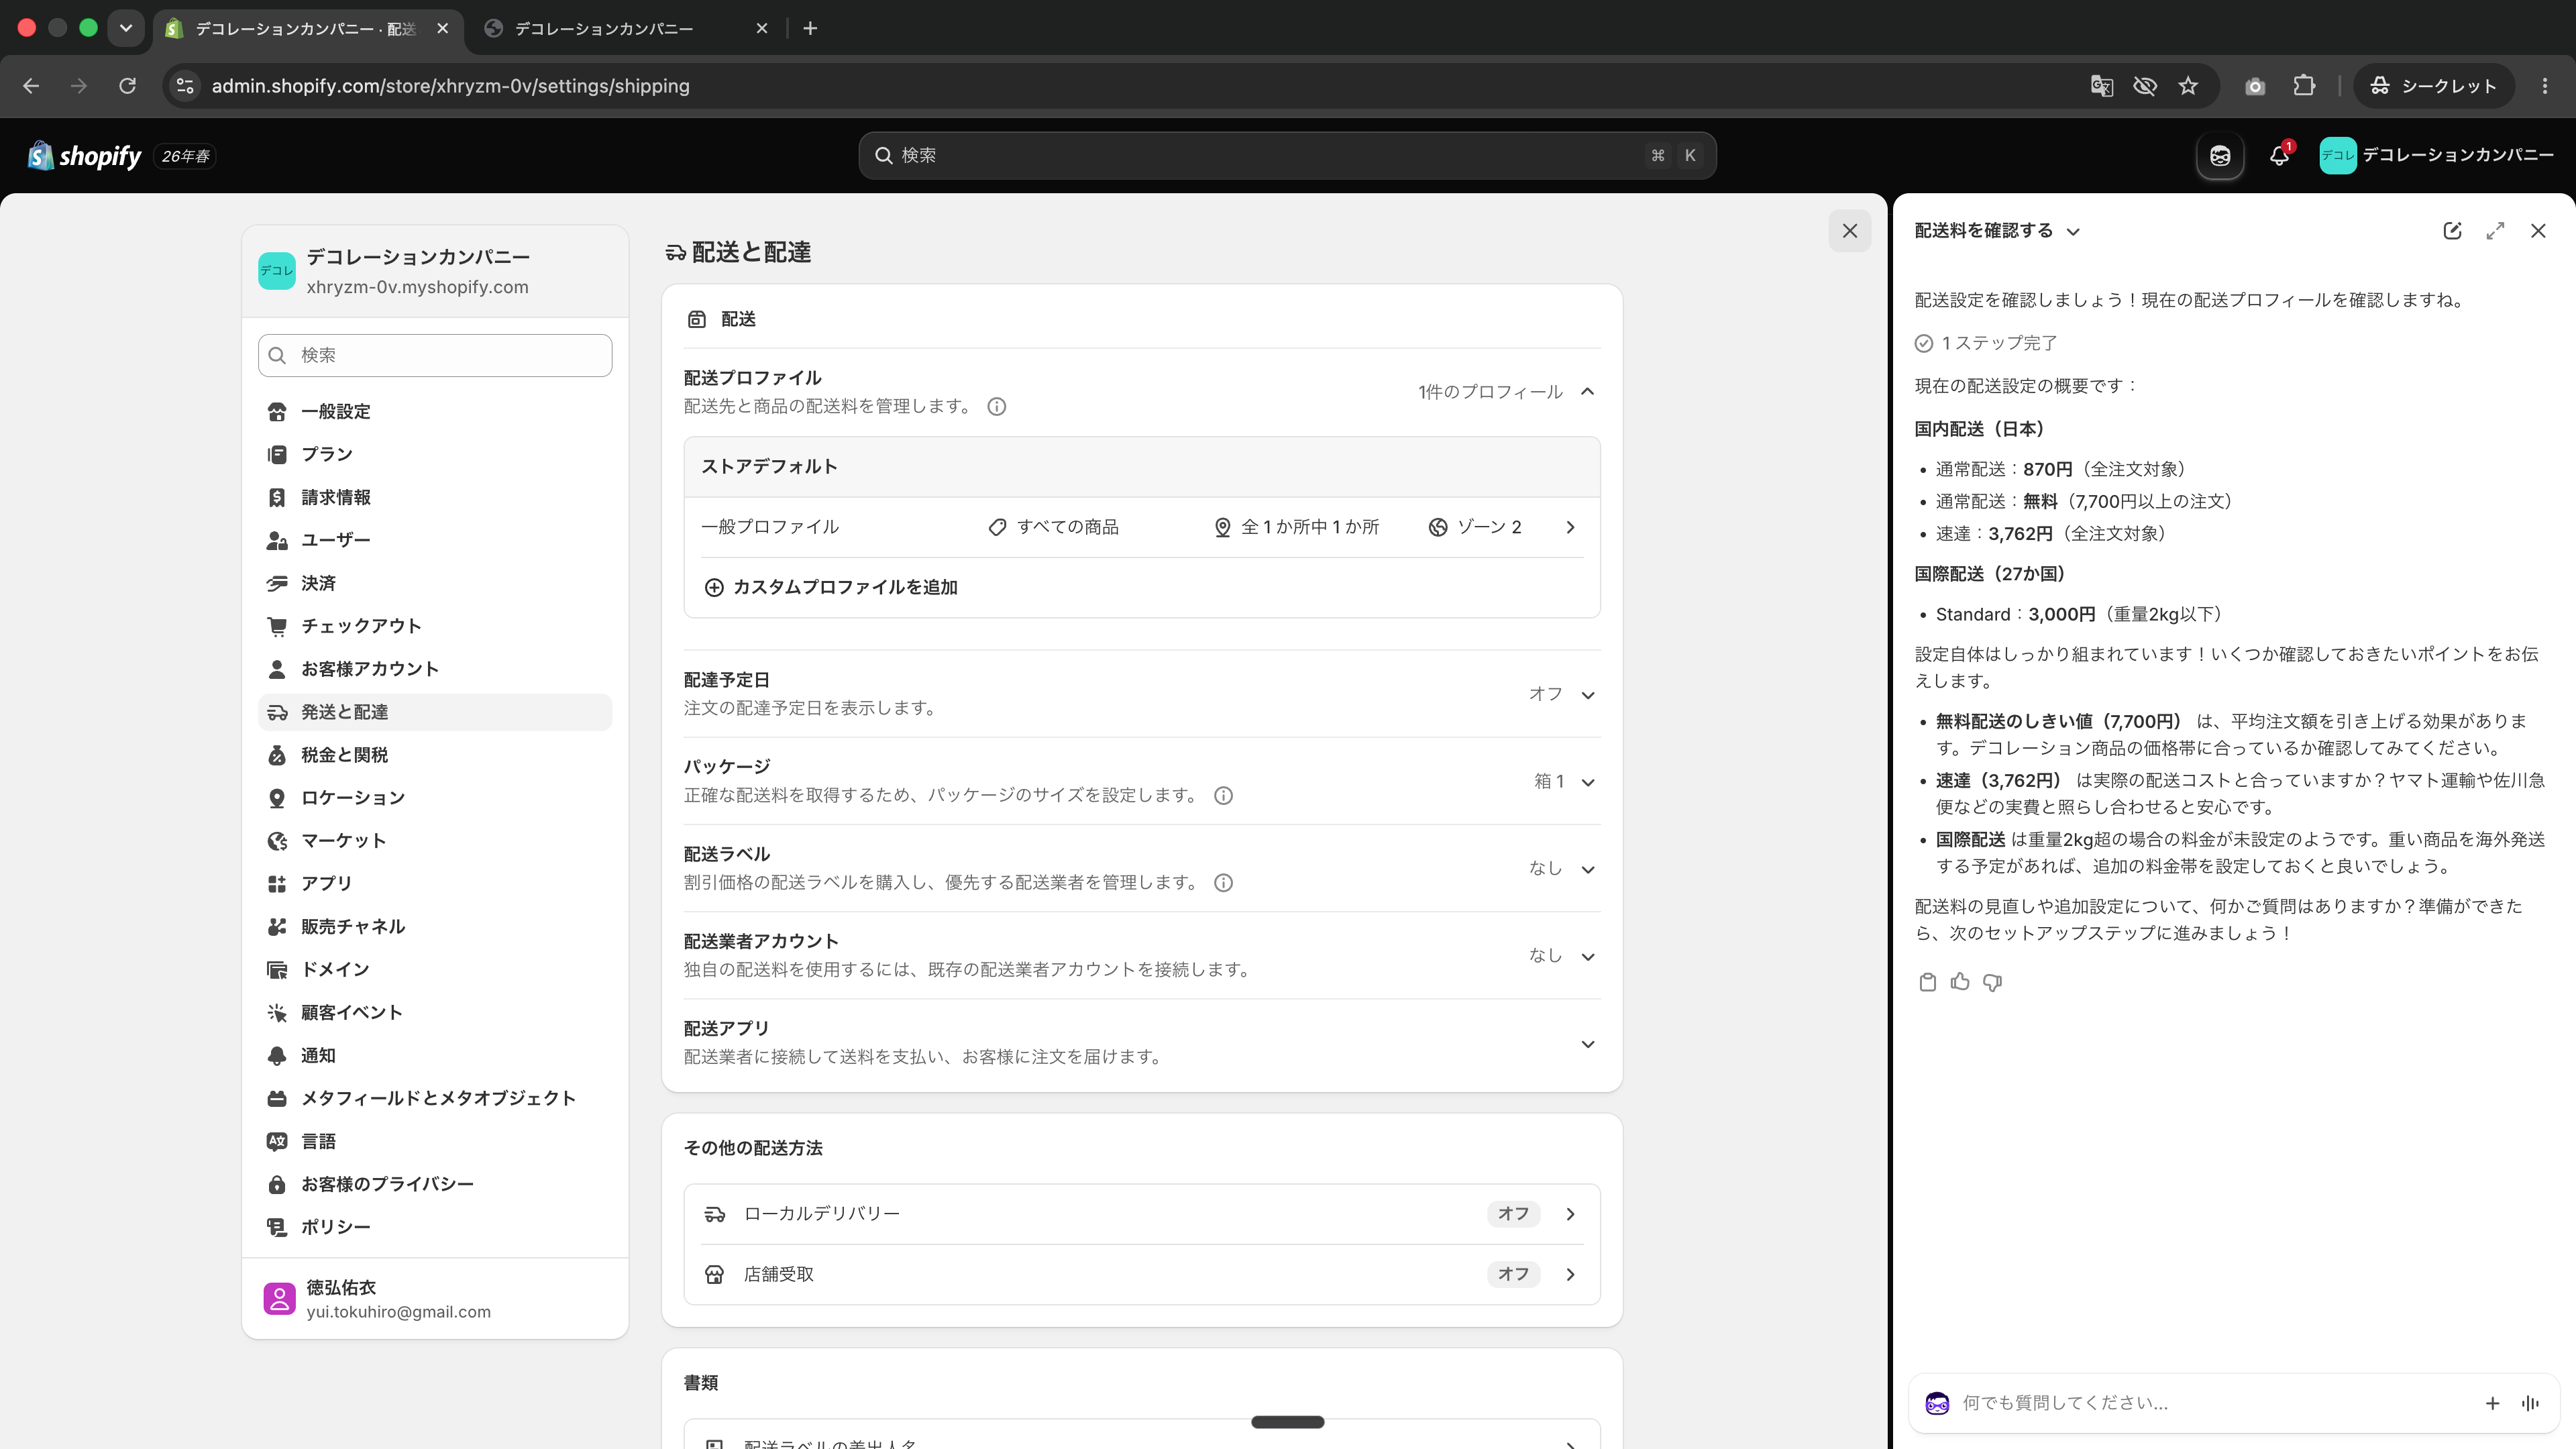Viewport: 2576px width, 1449px height.
Task: Click the voice input waveform icon
Action: [x=2530, y=1403]
